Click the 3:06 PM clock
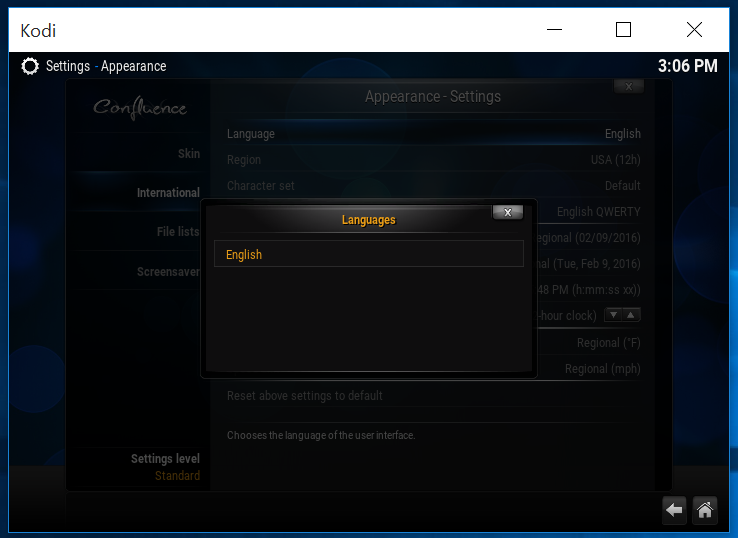Image resolution: width=738 pixels, height=538 pixels. click(x=687, y=66)
